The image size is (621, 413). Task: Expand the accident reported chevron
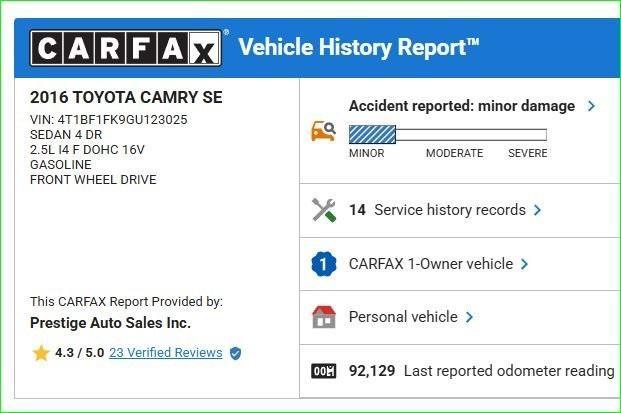tap(592, 105)
